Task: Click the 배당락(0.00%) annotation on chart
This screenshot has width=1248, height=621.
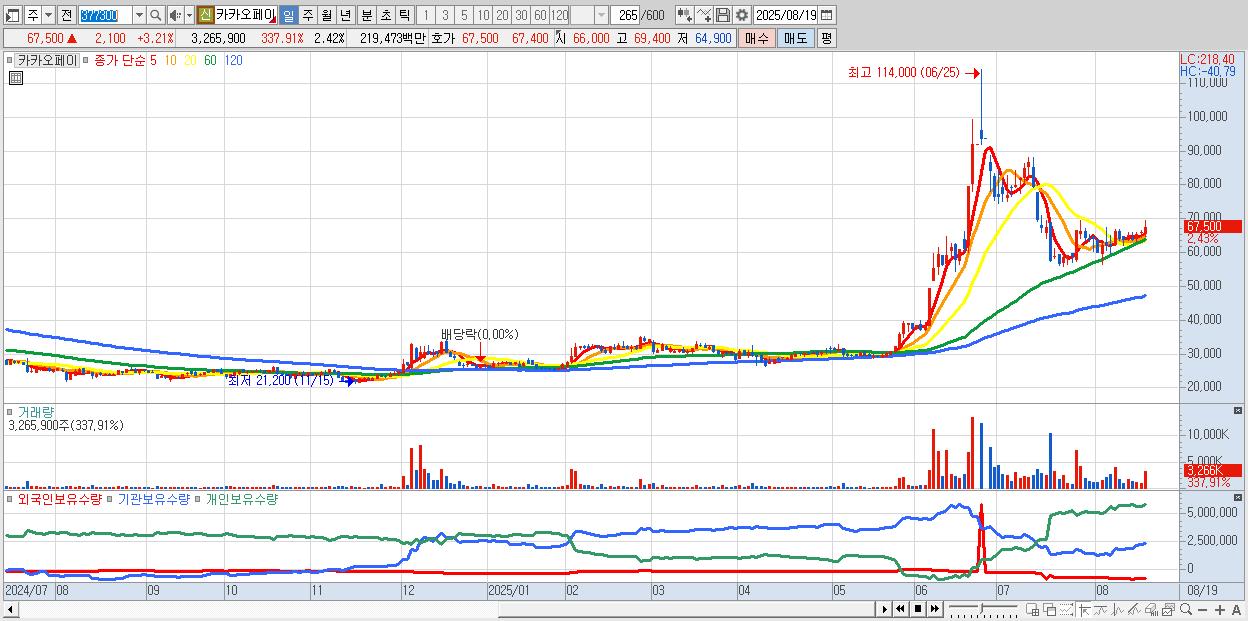Action: (x=480, y=334)
